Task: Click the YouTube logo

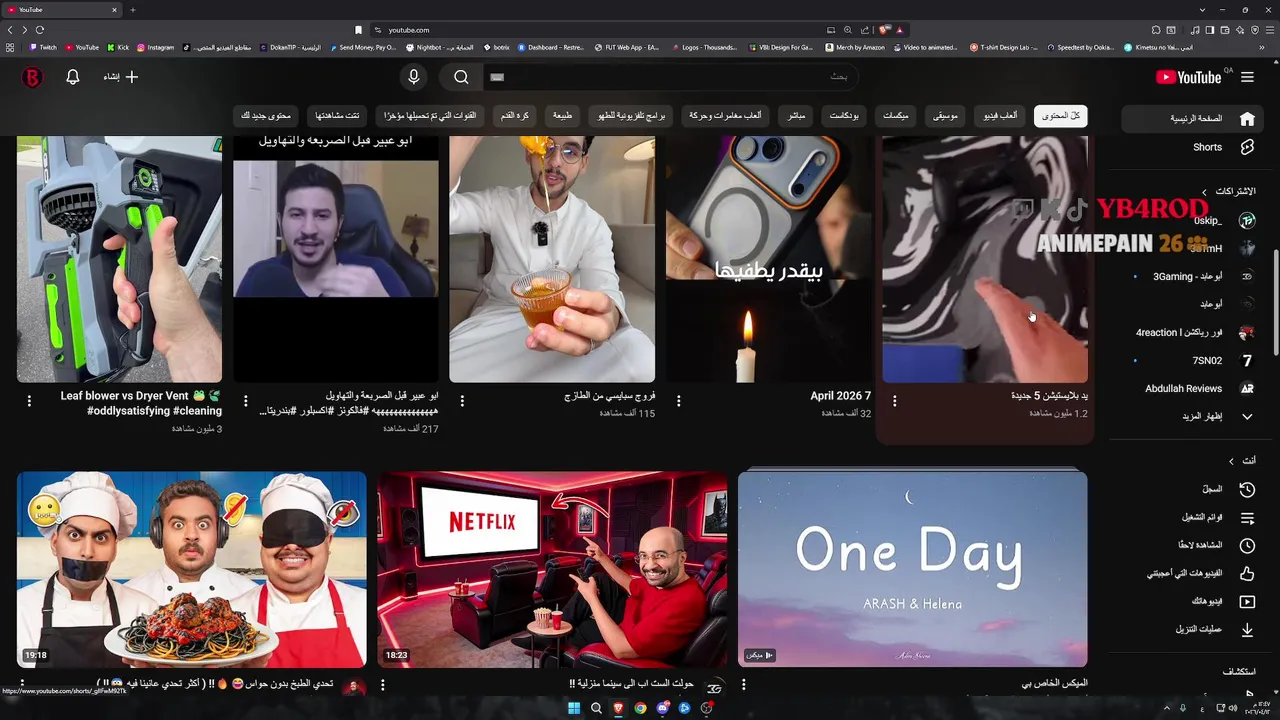Action: point(1190,77)
